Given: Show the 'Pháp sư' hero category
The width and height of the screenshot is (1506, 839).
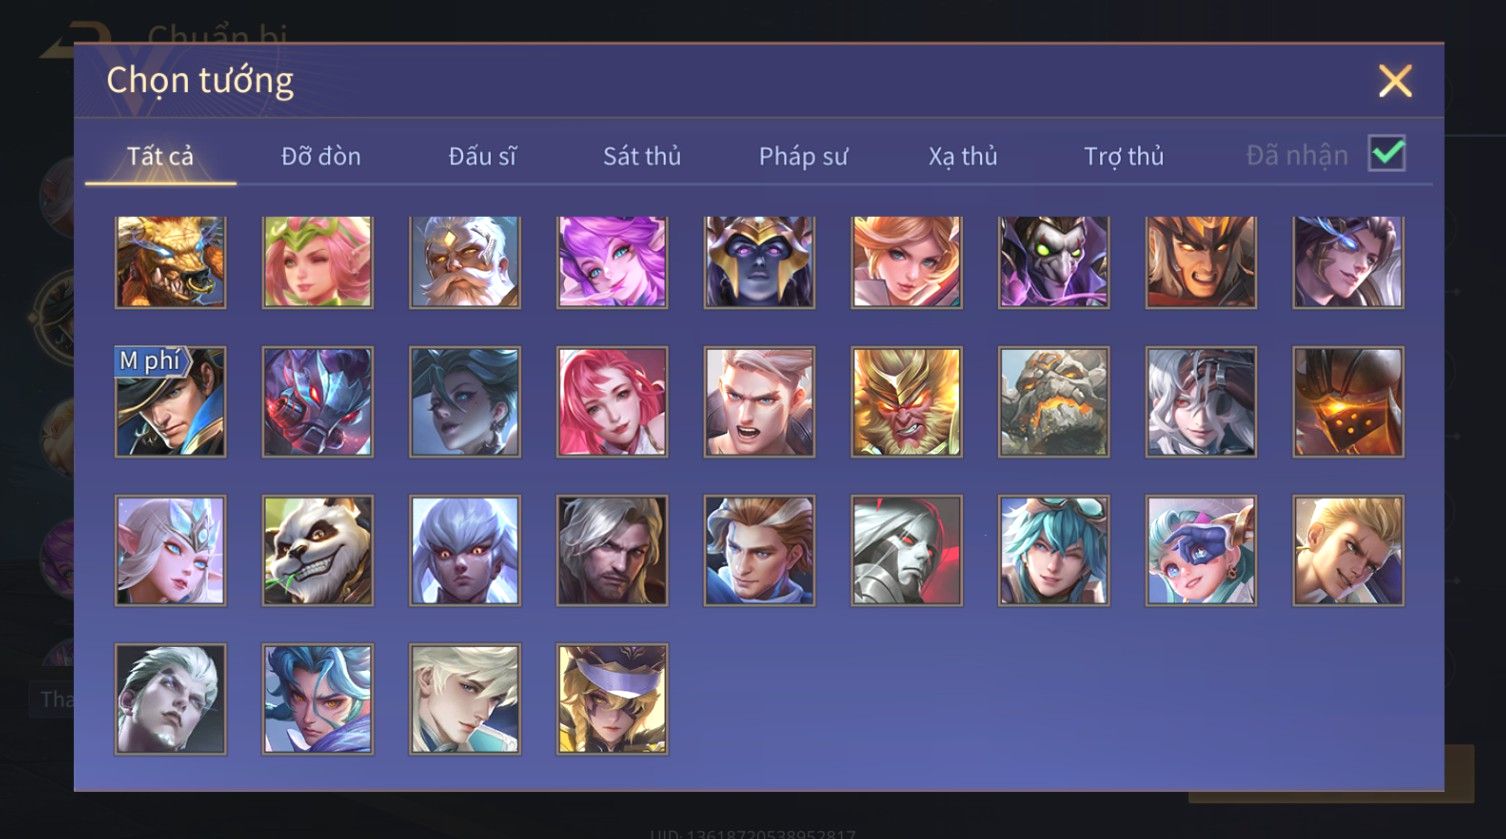Looking at the screenshot, I should tap(803, 156).
